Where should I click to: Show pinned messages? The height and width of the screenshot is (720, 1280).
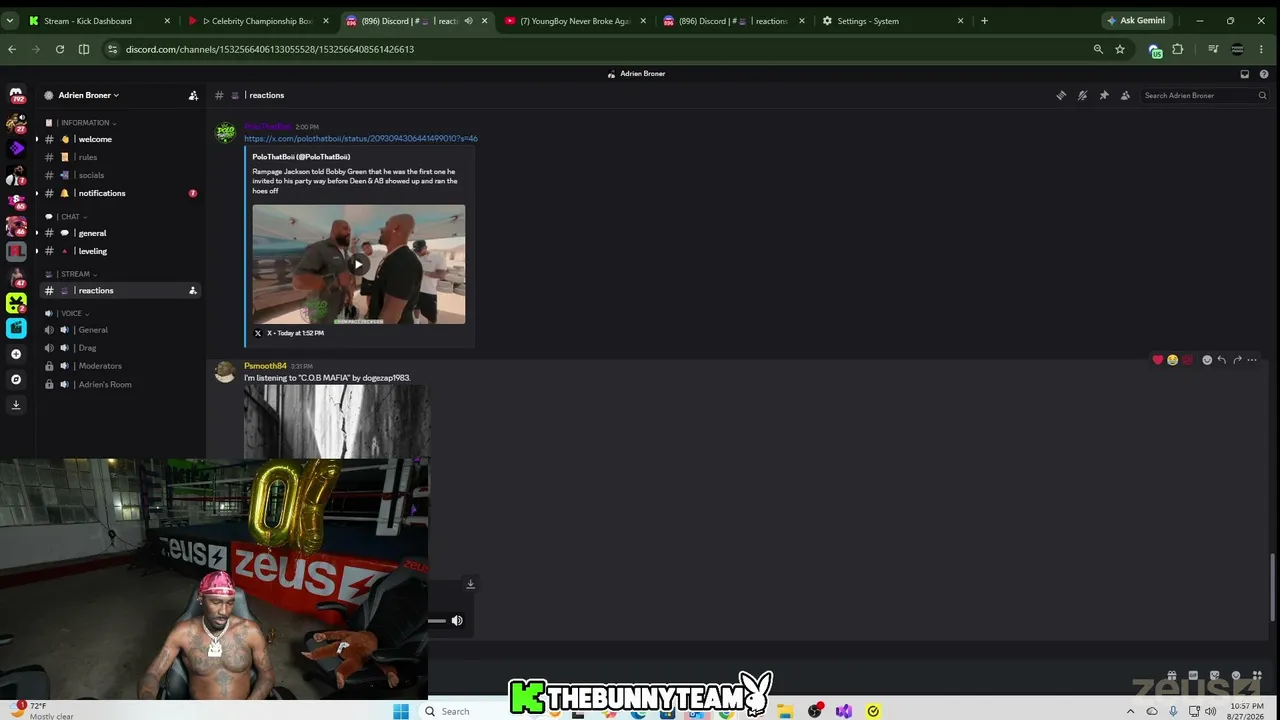tap(1104, 96)
